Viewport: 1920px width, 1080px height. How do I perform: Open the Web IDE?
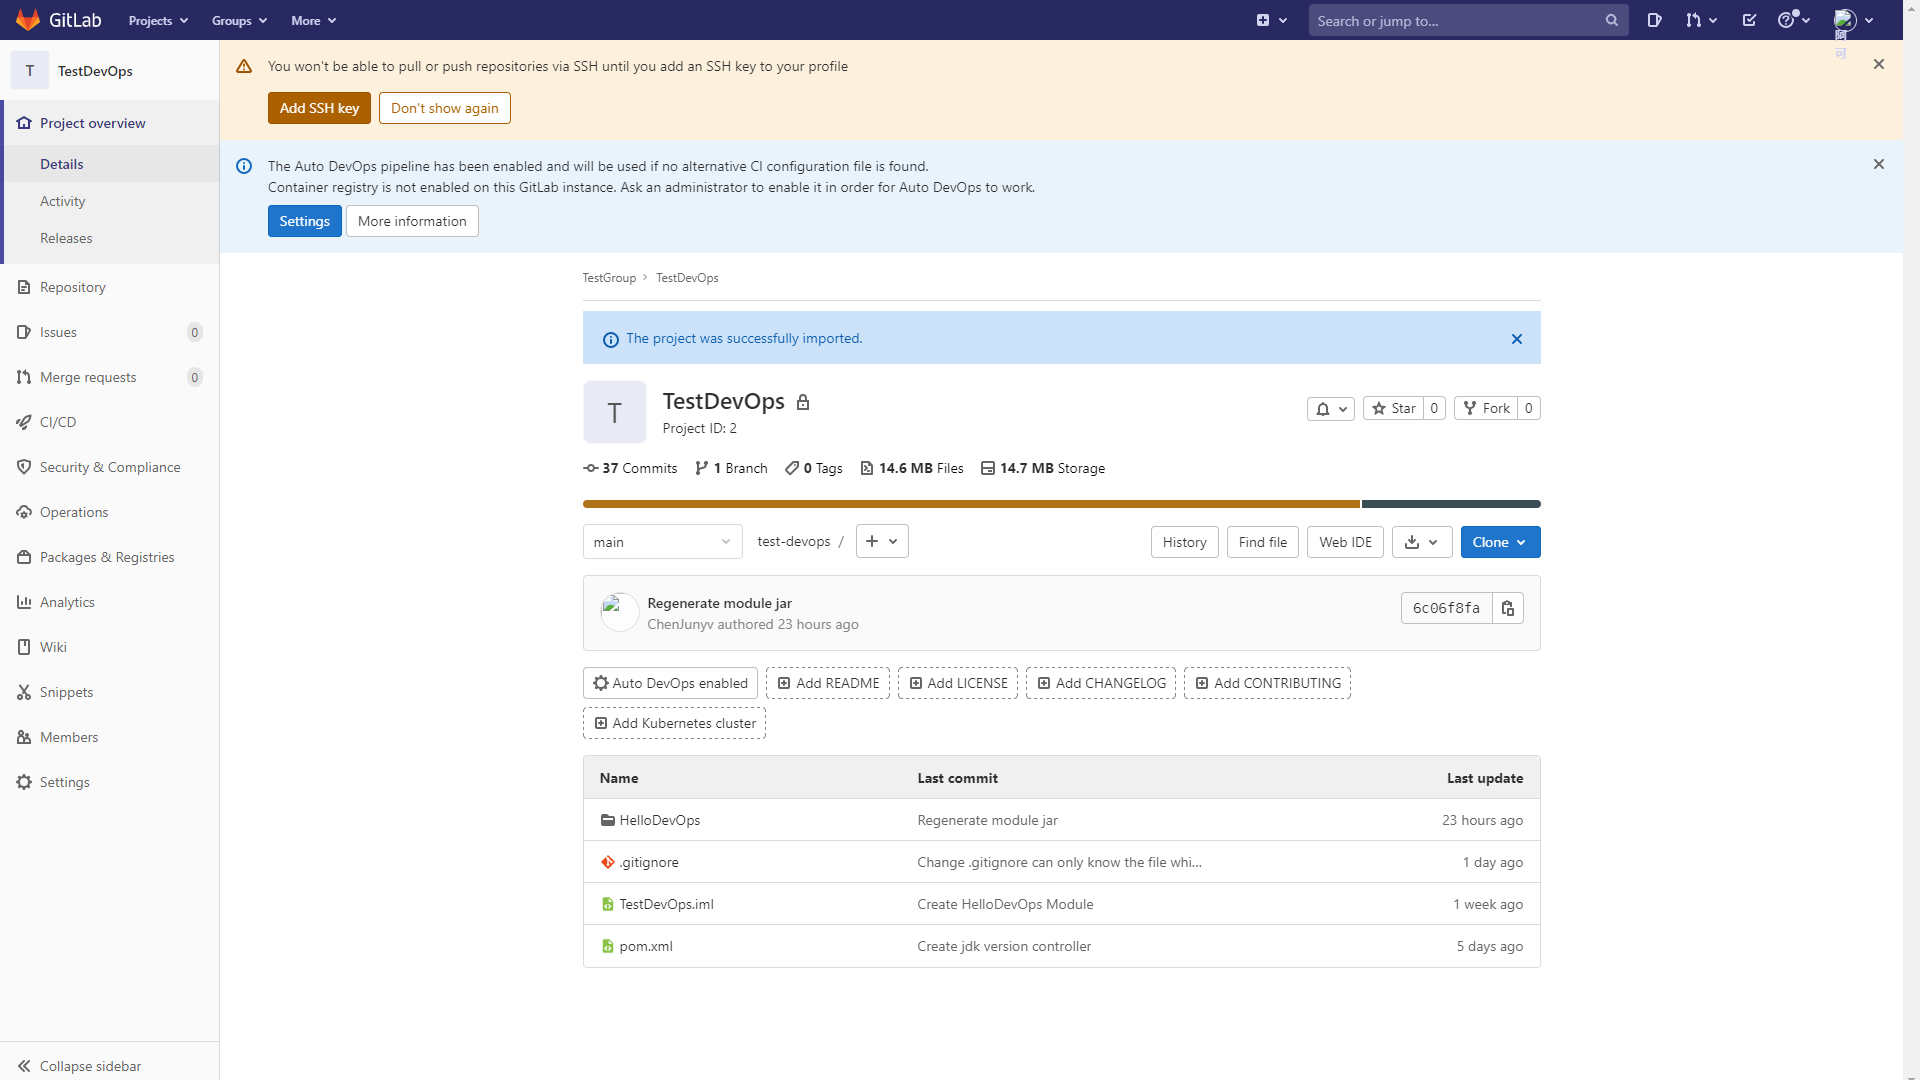1346,542
